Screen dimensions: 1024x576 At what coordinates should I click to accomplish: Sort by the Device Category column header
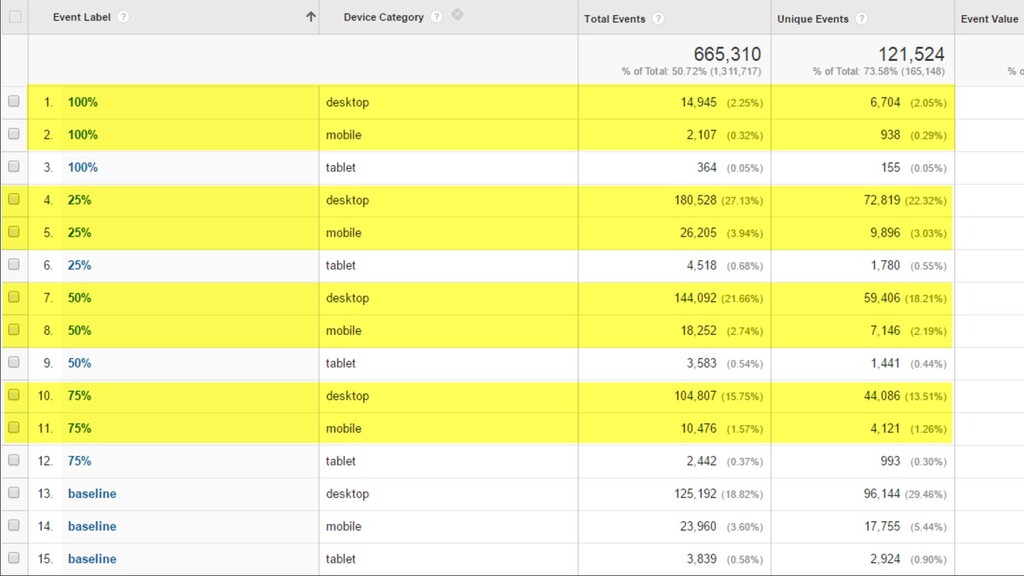pyautogui.click(x=383, y=17)
